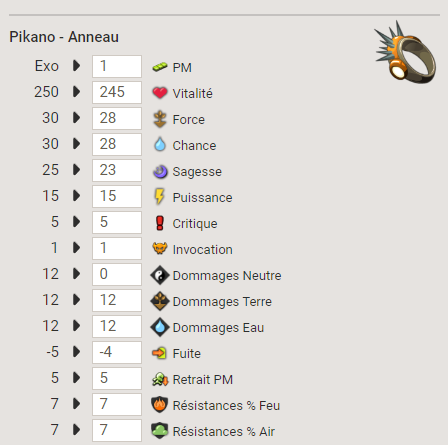Click the Résistances % Feu shield icon
Viewport: 448px width, 445px height.
coord(160,405)
